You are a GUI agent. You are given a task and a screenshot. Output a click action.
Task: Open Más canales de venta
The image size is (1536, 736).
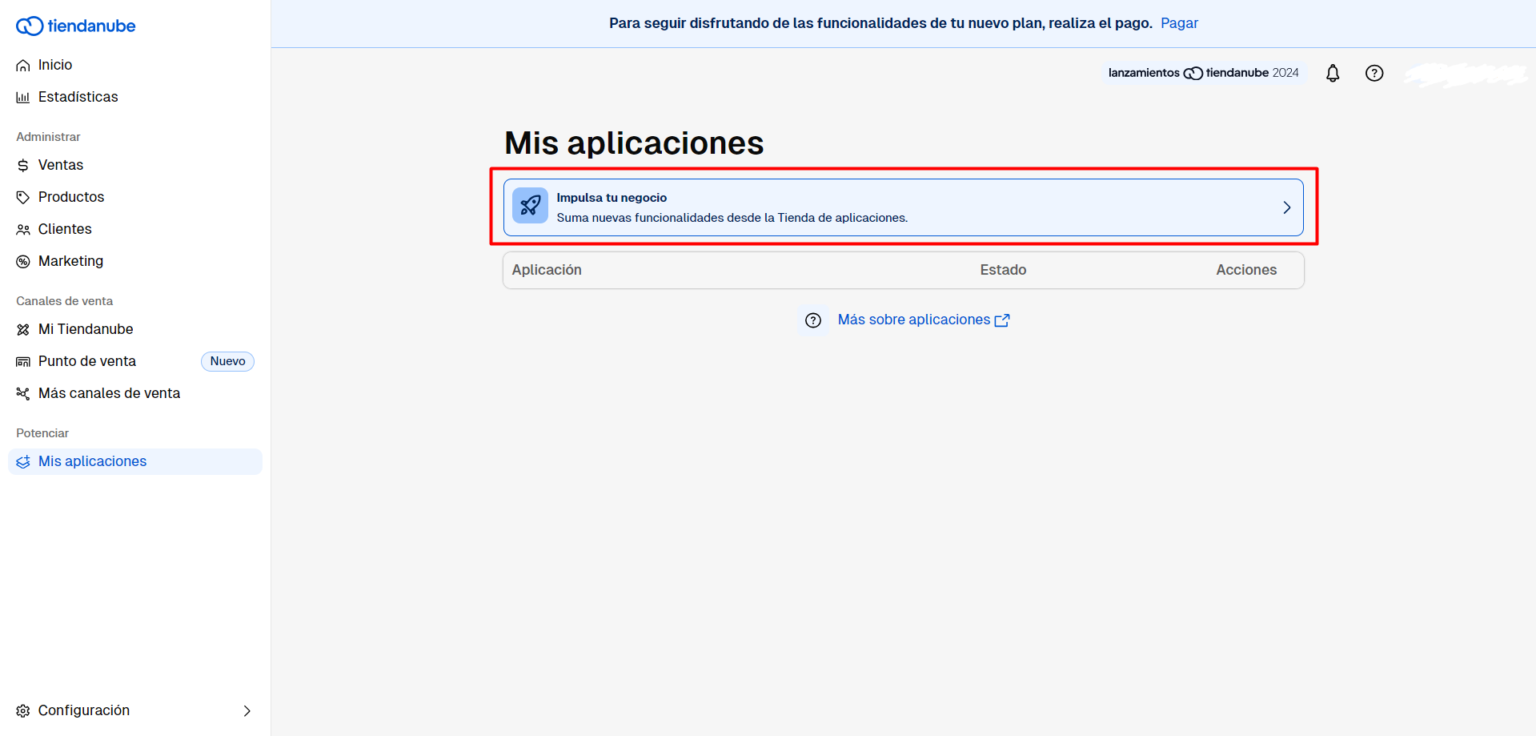click(x=109, y=392)
